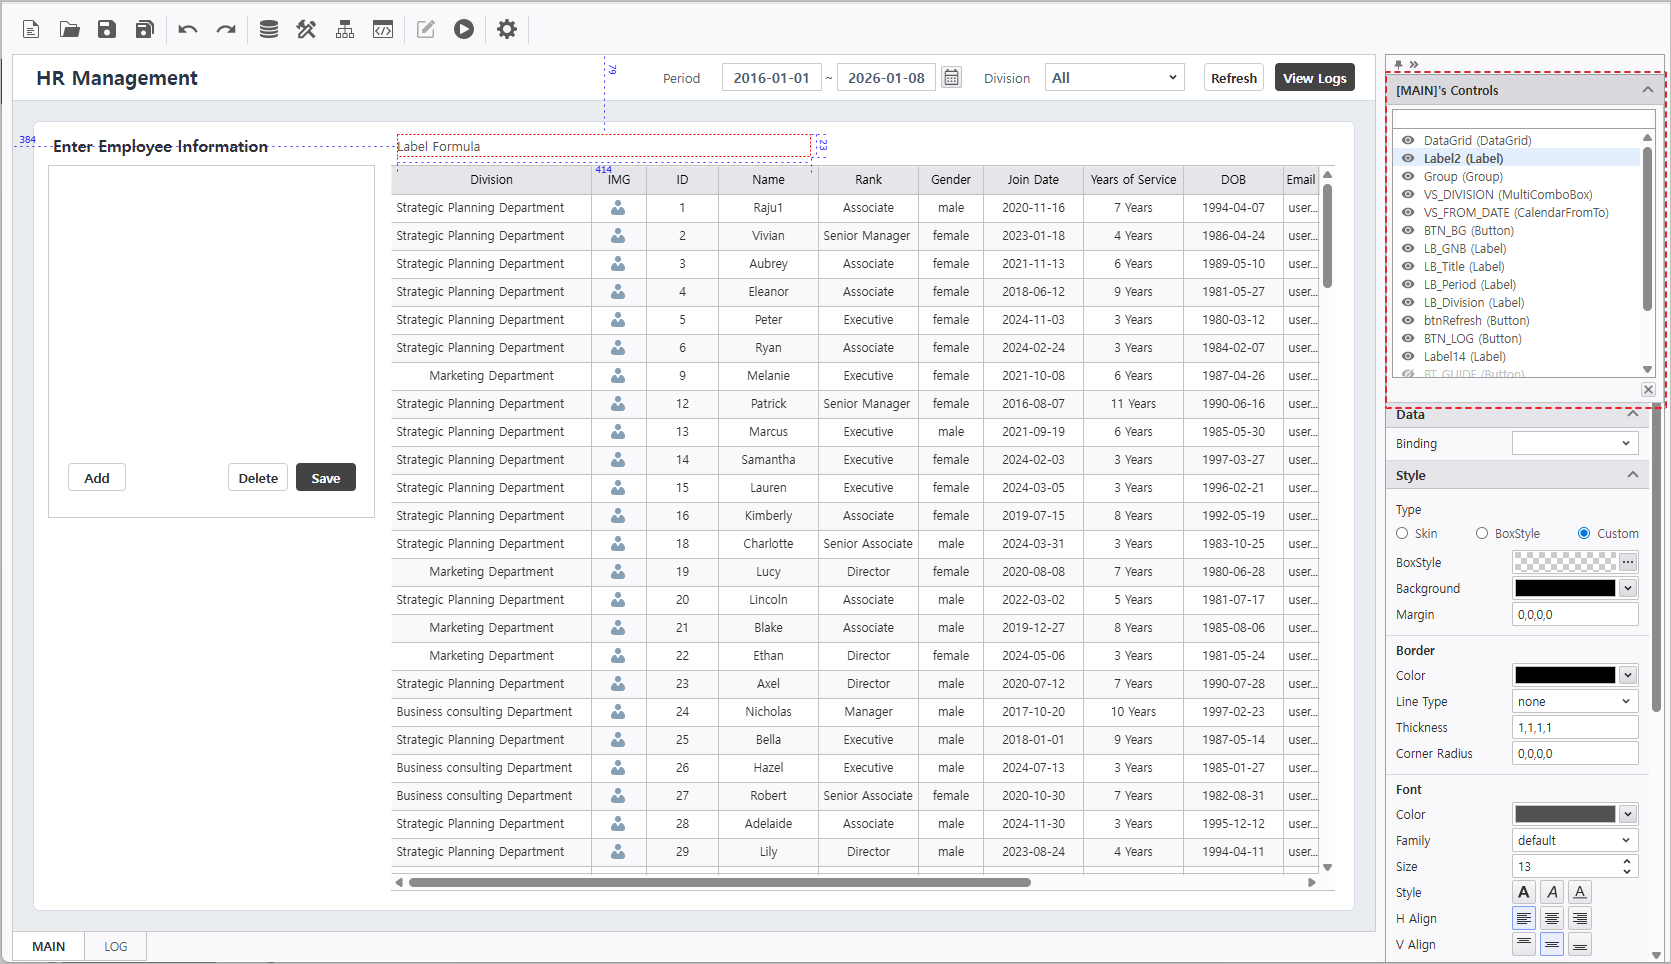Click the View Logs button
Image resolution: width=1671 pixels, height=964 pixels.
[x=1314, y=78]
